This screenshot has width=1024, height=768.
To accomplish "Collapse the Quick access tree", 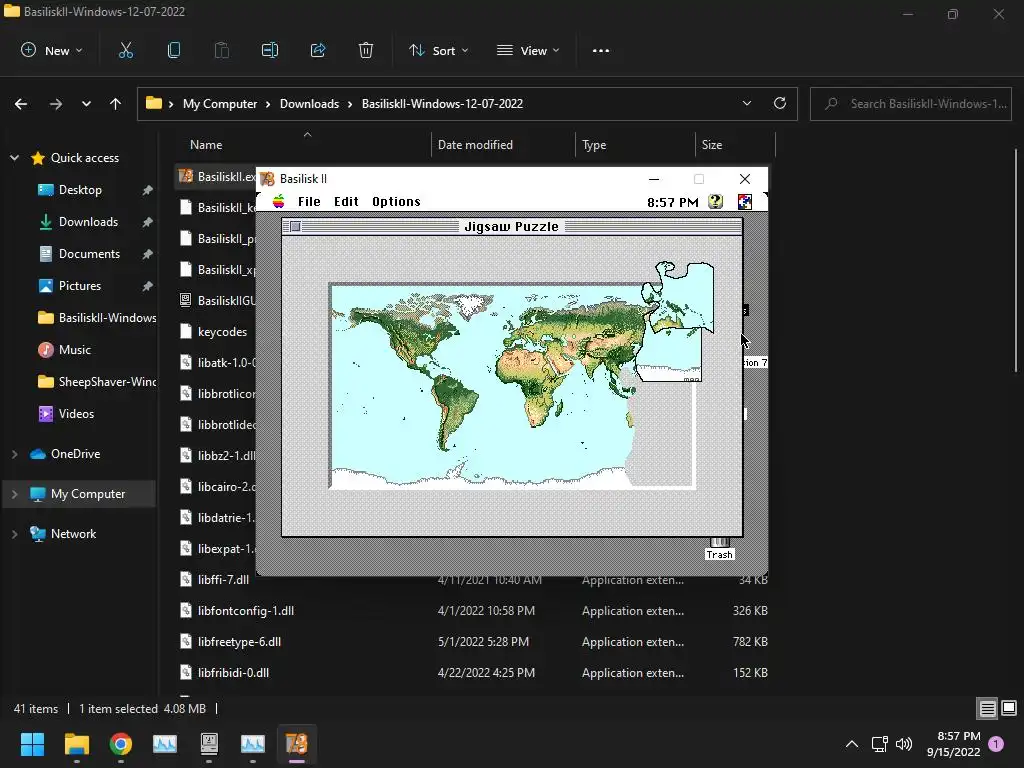I will click(x=14, y=157).
